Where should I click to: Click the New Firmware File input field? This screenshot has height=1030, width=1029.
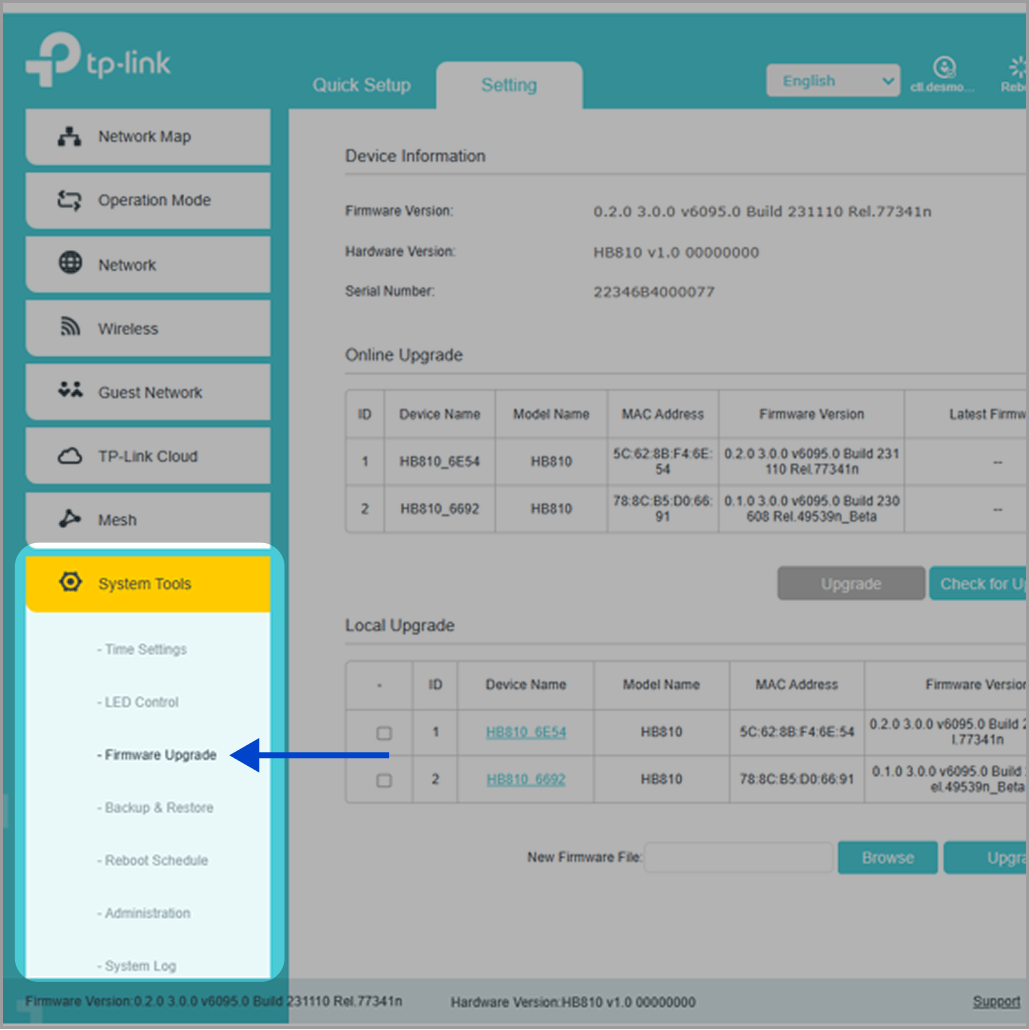pyautogui.click(x=739, y=857)
